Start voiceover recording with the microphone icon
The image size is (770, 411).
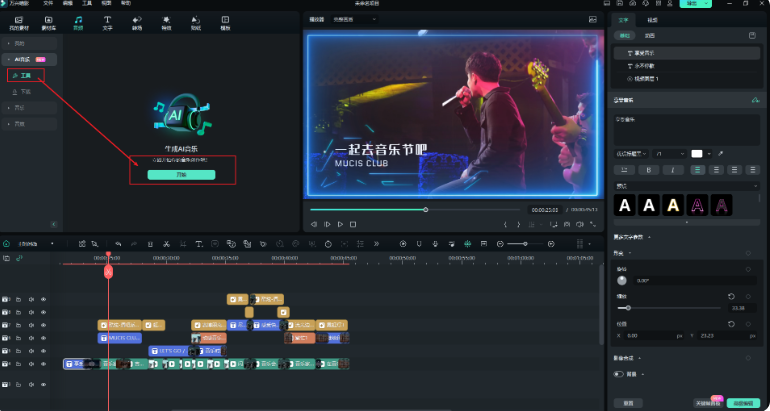coord(435,244)
